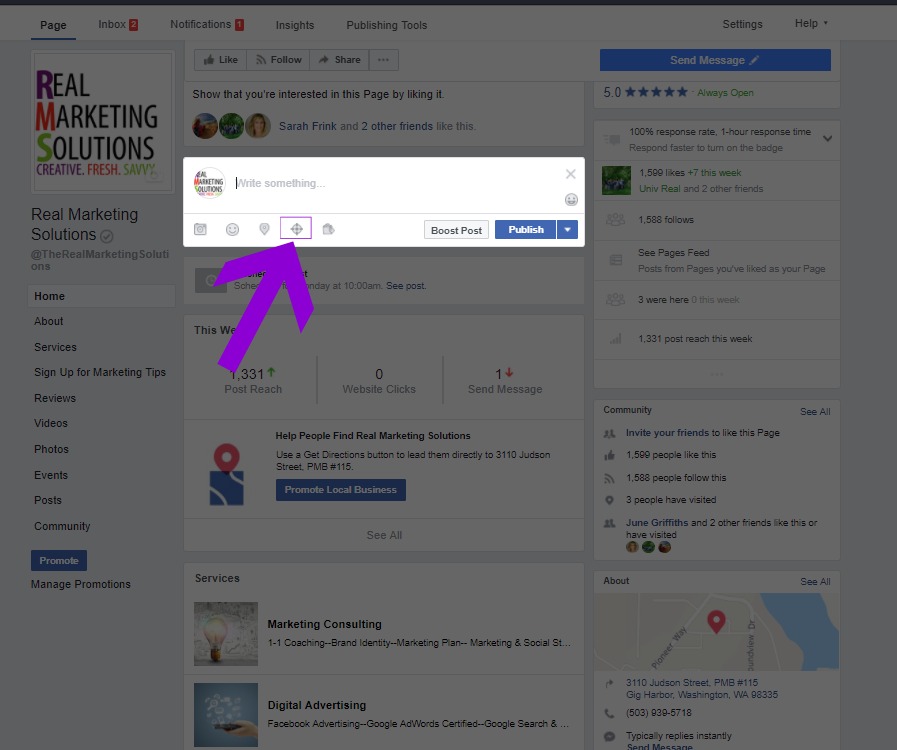Open Community in left sidebar
The height and width of the screenshot is (750, 897).
pyautogui.click(x=62, y=526)
